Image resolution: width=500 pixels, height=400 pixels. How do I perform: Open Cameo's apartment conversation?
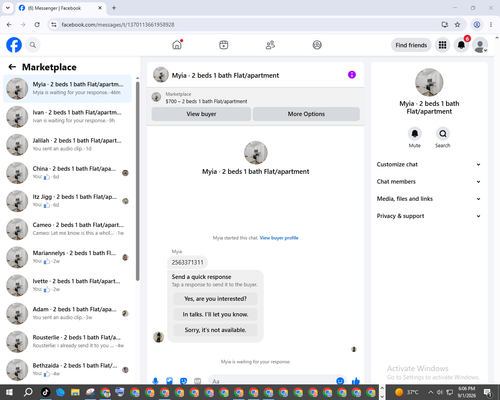click(67, 229)
